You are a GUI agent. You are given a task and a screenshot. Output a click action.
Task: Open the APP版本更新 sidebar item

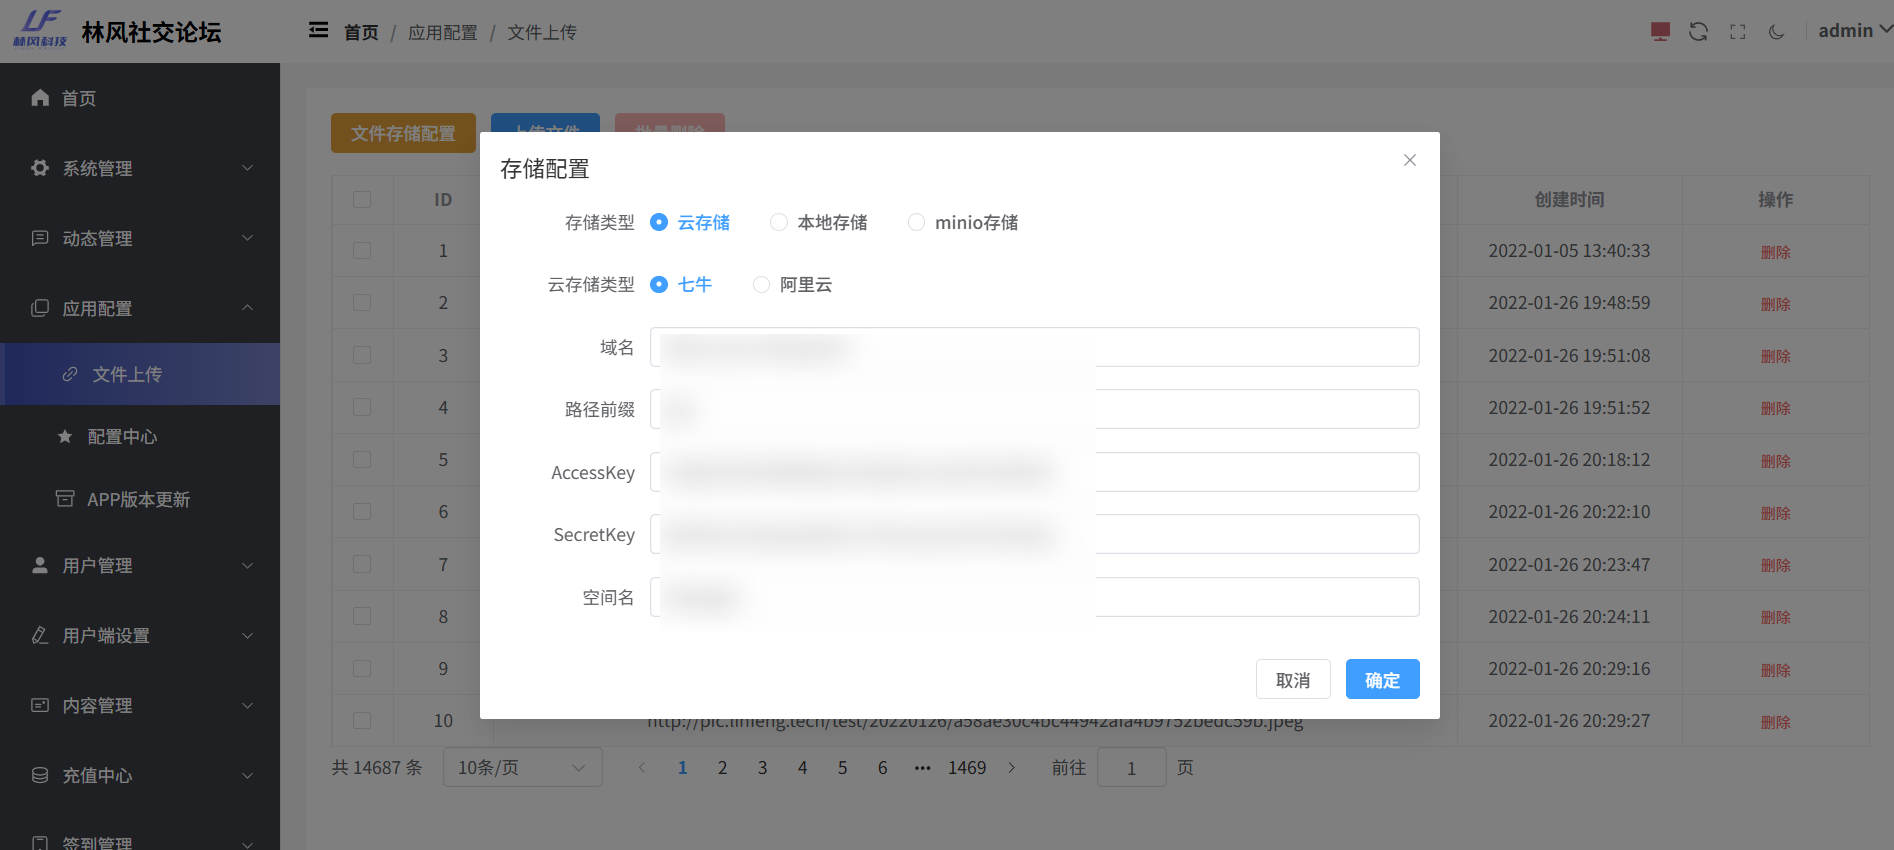pyautogui.click(x=140, y=498)
